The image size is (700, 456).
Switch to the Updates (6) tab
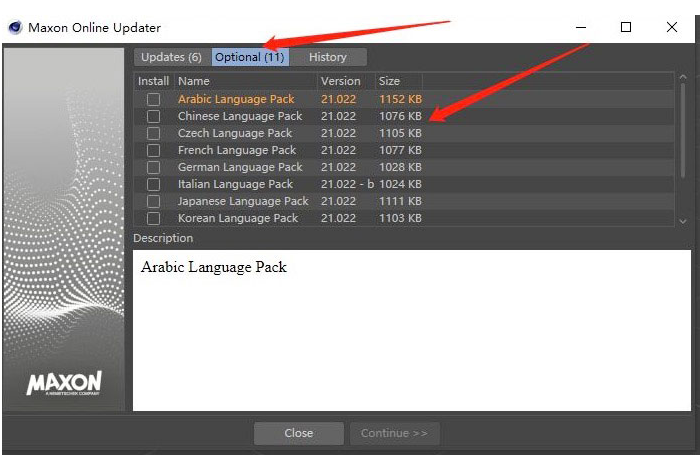tap(171, 57)
